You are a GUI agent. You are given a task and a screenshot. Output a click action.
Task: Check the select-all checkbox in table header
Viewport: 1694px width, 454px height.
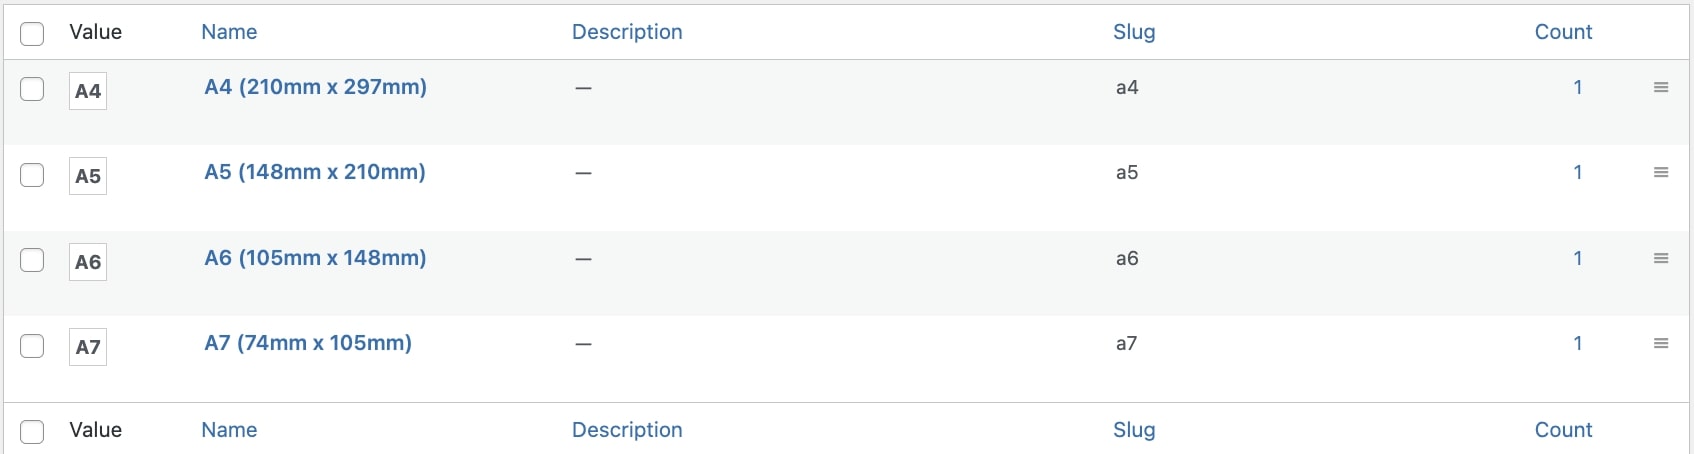(x=32, y=34)
